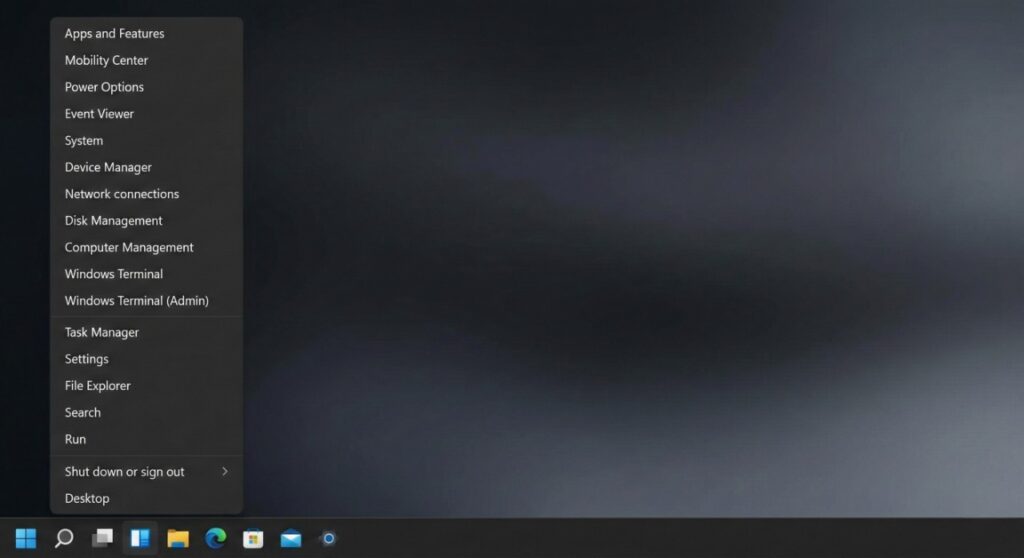Open Event Viewer from the menu
The height and width of the screenshot is (558, 1024).
99,114
